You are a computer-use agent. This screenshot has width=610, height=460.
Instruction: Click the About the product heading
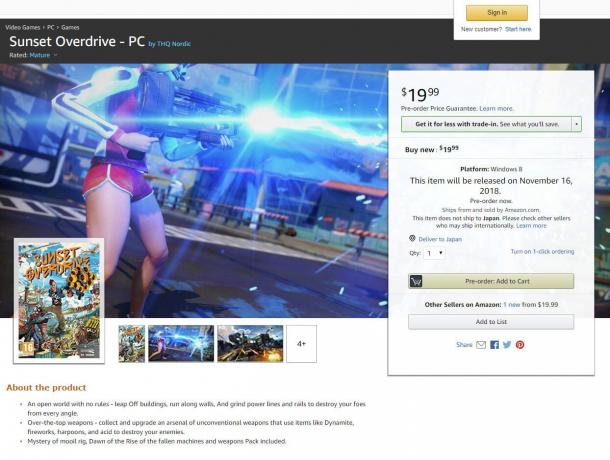(x=46, y=388)
